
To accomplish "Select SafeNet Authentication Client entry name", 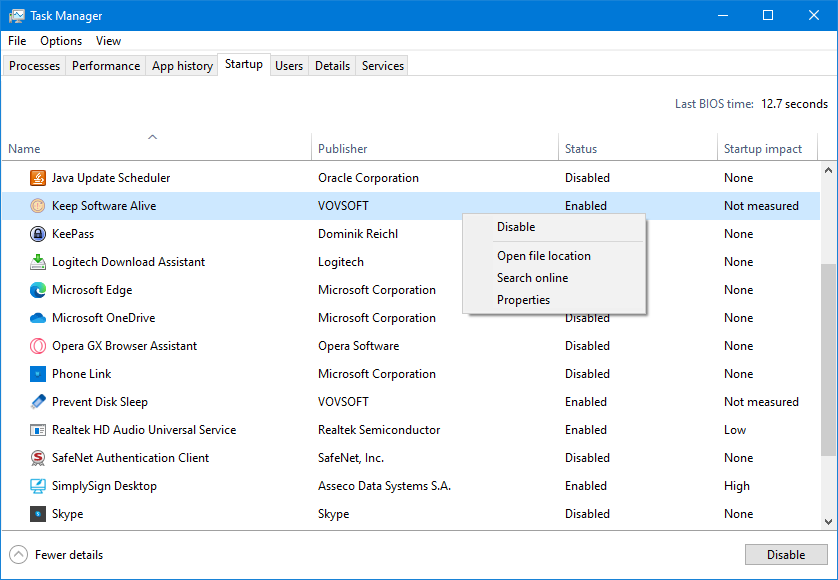I will point(130,458).
